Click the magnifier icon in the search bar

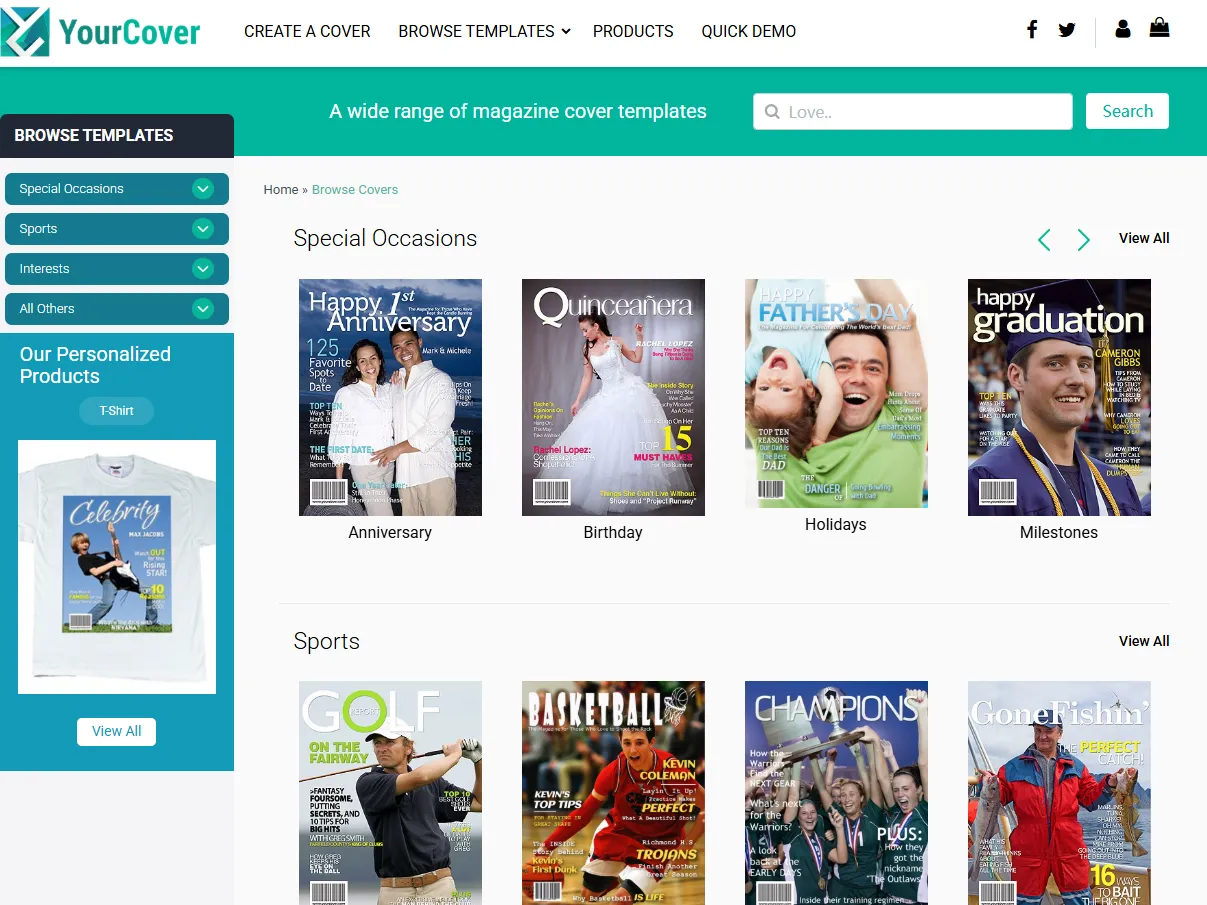772,111
